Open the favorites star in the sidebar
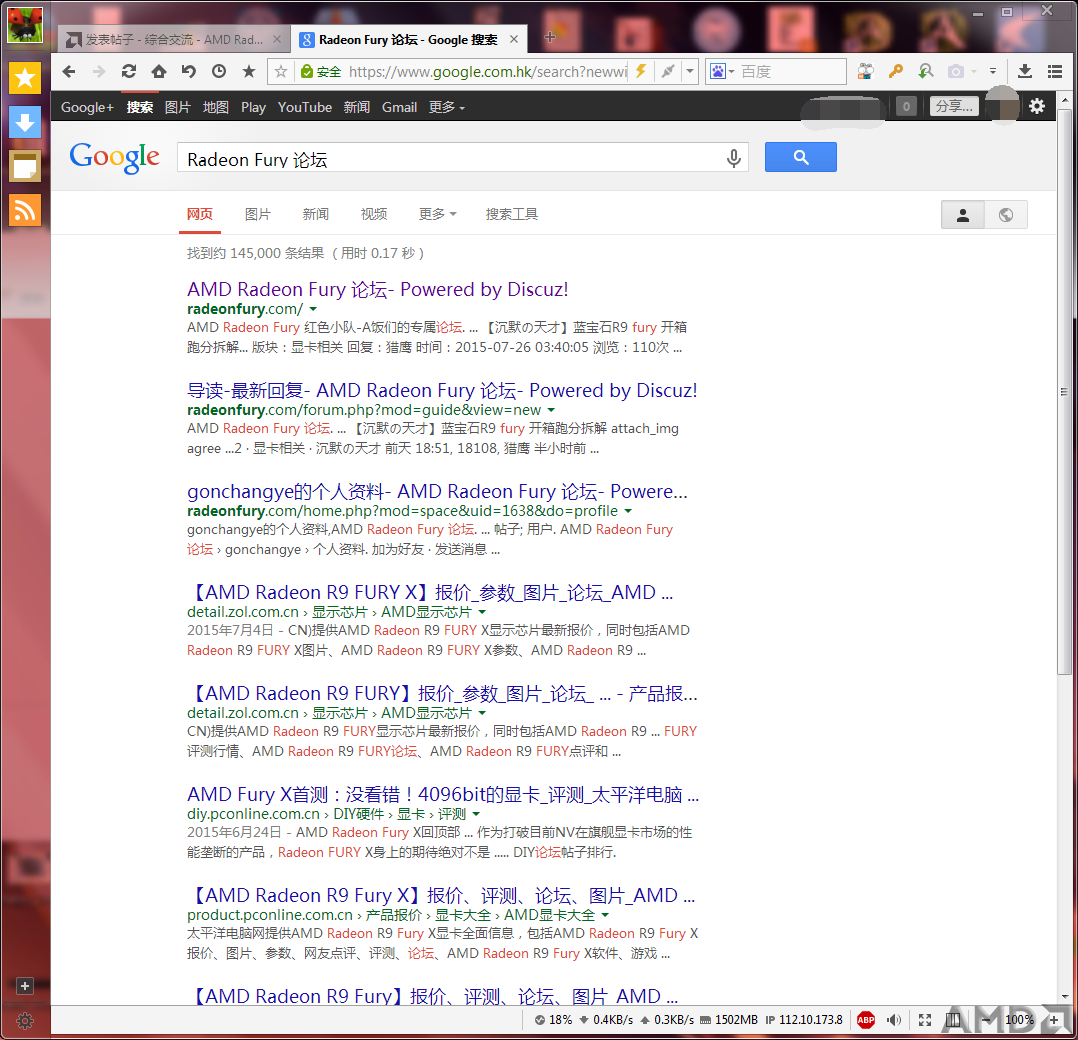 coord(25,78)
